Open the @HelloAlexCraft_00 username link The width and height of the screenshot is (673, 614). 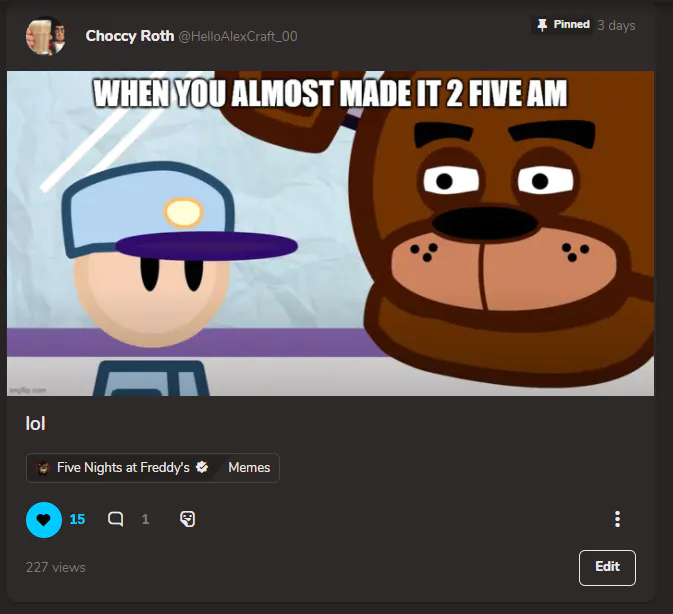click(x=238, y=36)
